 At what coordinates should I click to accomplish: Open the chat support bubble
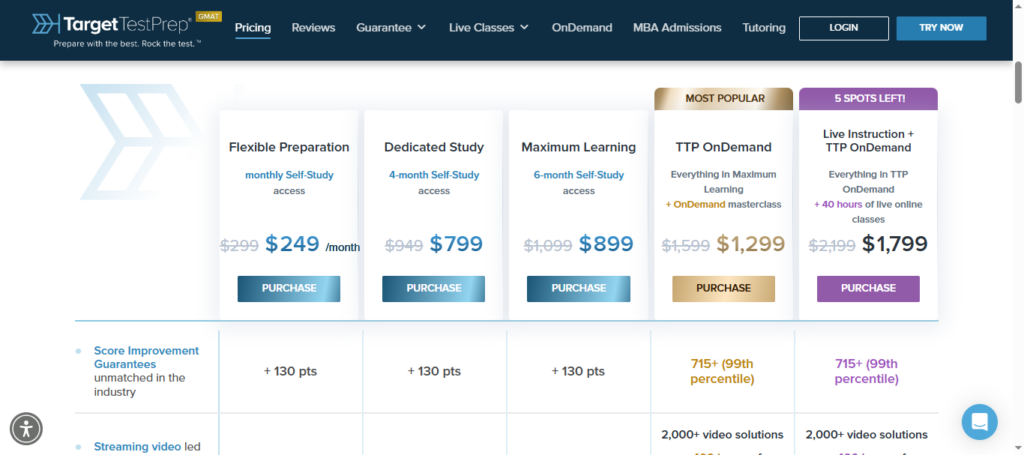point(979,421)
